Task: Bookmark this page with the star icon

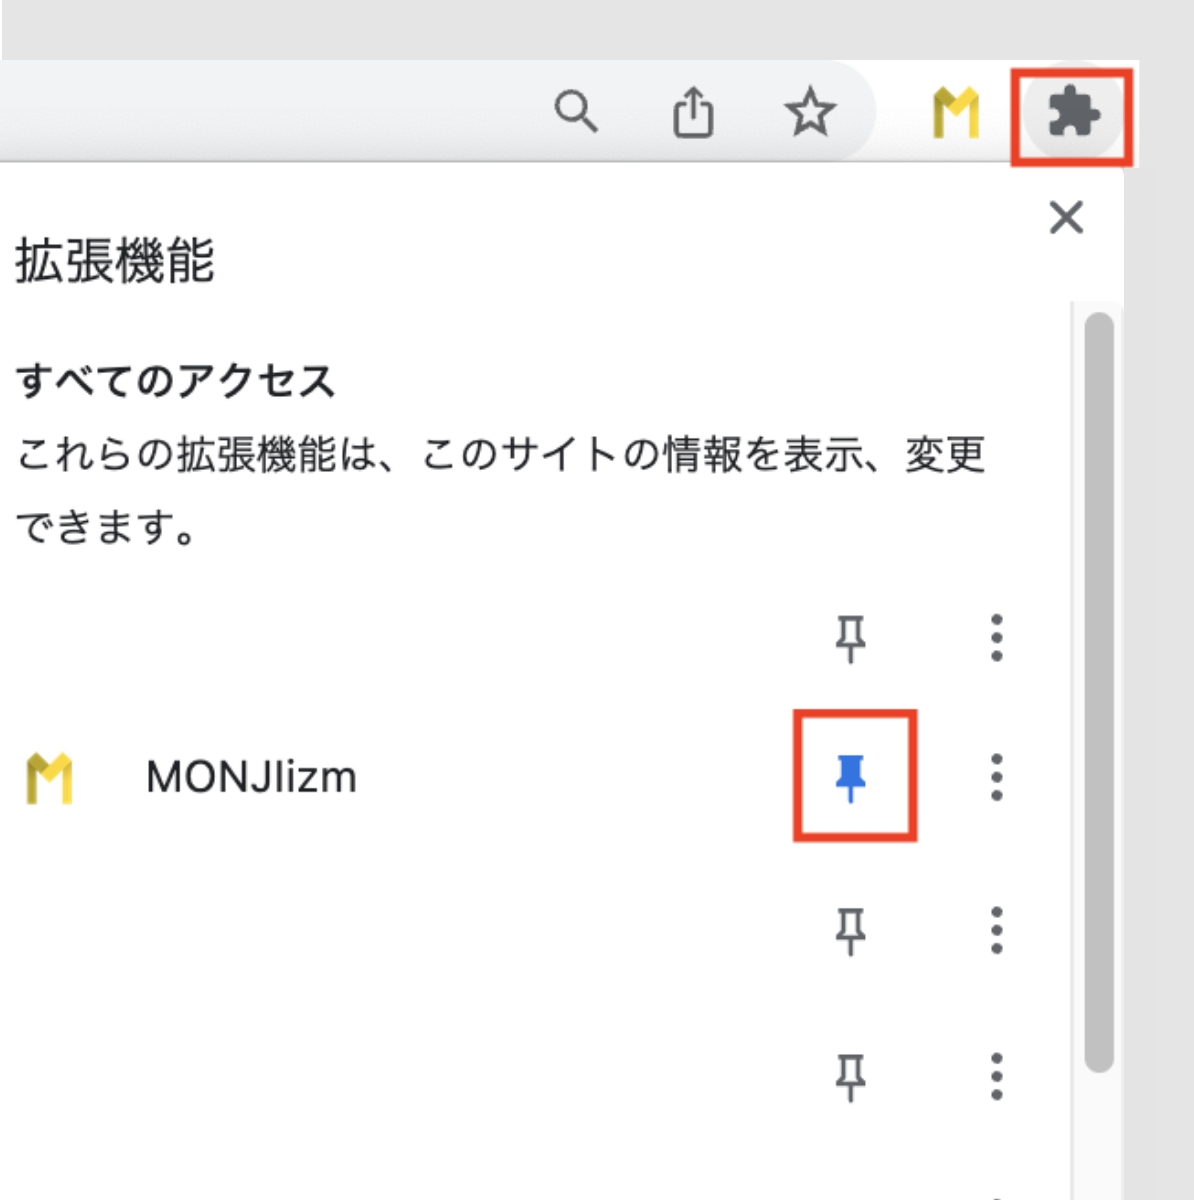Action: (810, 111)
